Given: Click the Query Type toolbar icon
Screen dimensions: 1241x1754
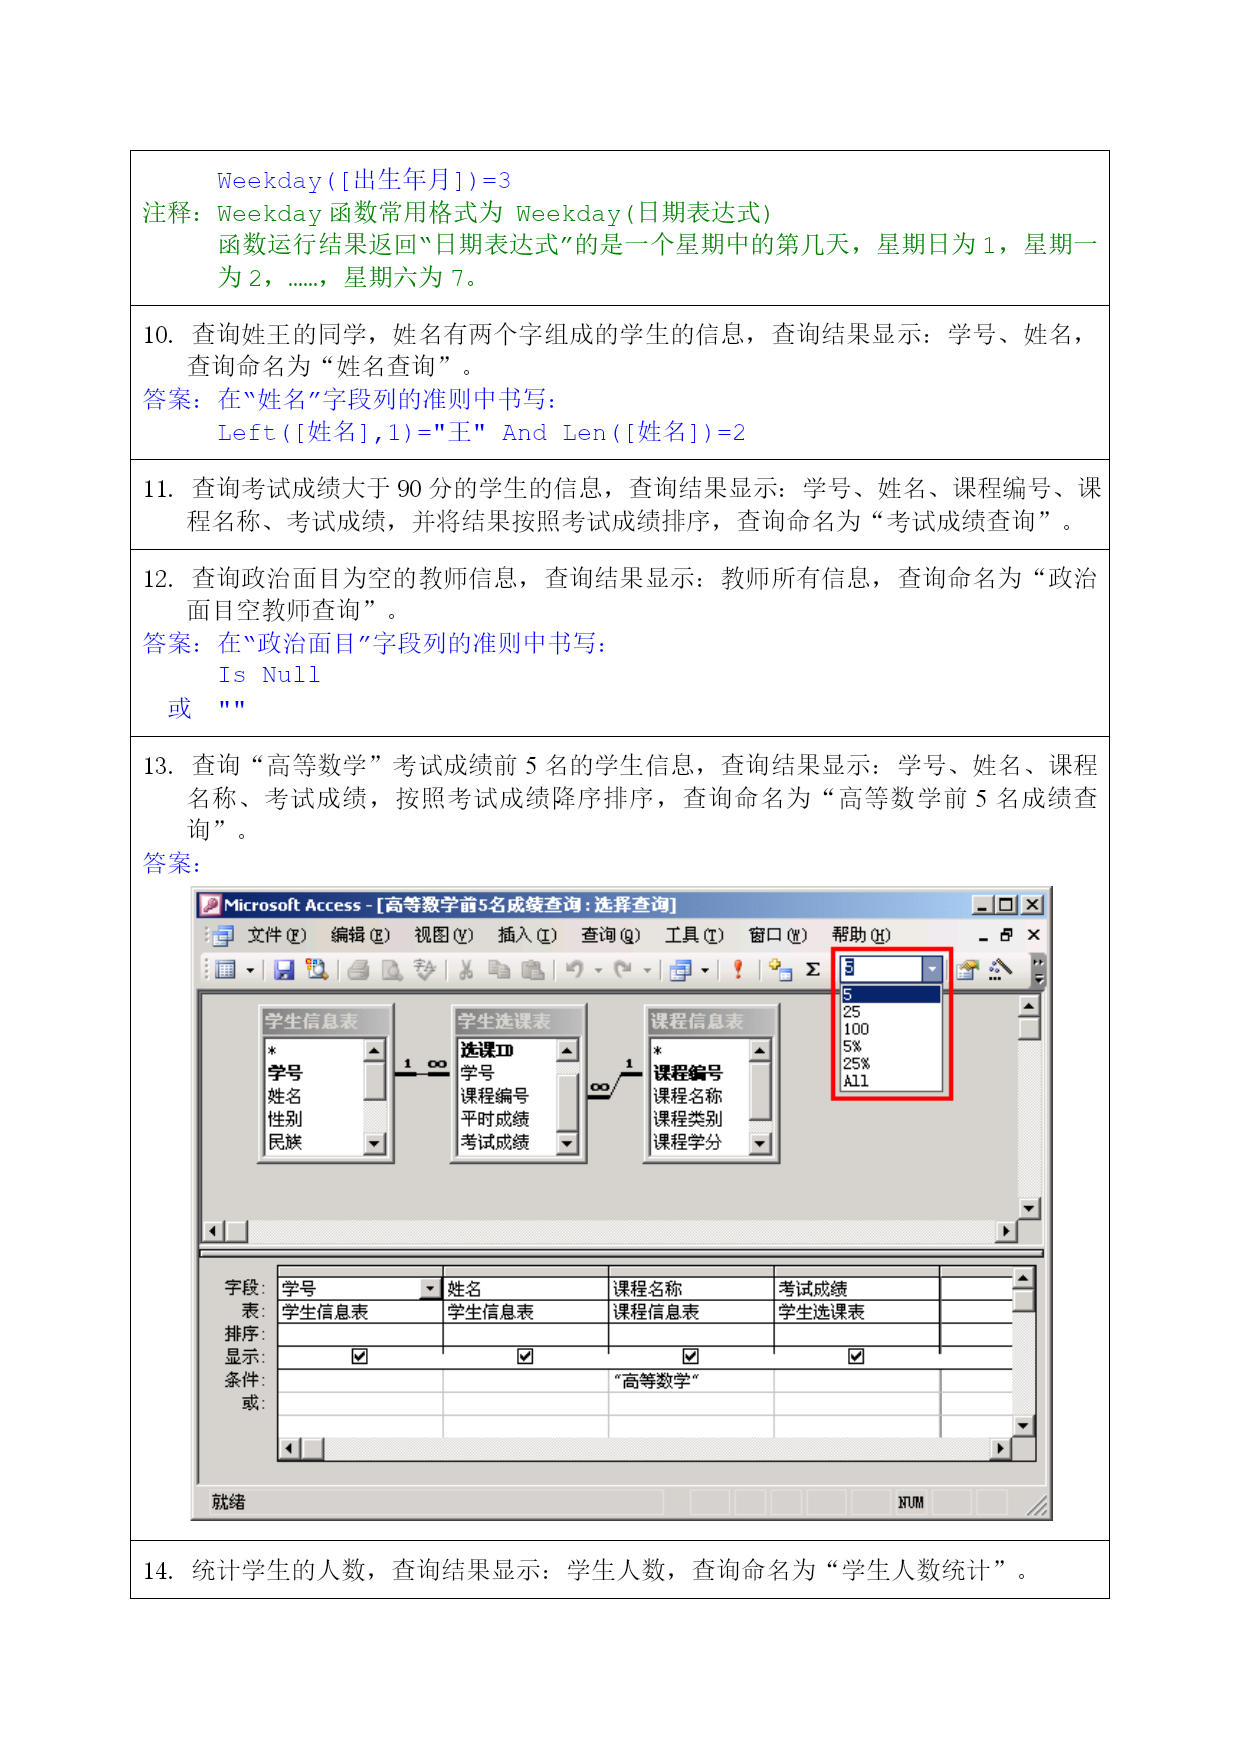Looking at the screenshot, I should (x=681, y=969).
